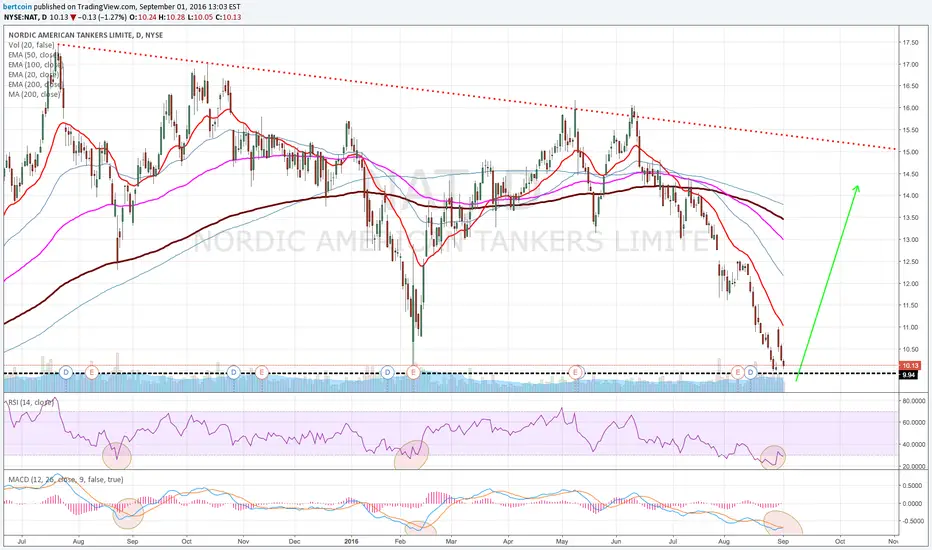This screenshot has width=932, height=550.
Task: Open the dividend D marker in late October 2015
Action: click(234, 373)
